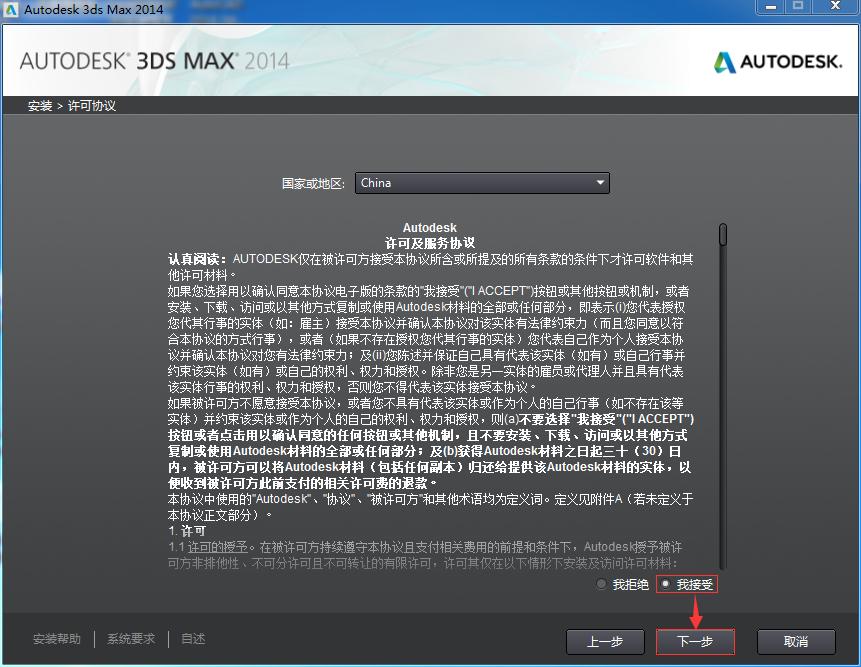Click the 上一步 (Back) button
Viewport: 861px width, 667px height.
click(605, 641)
